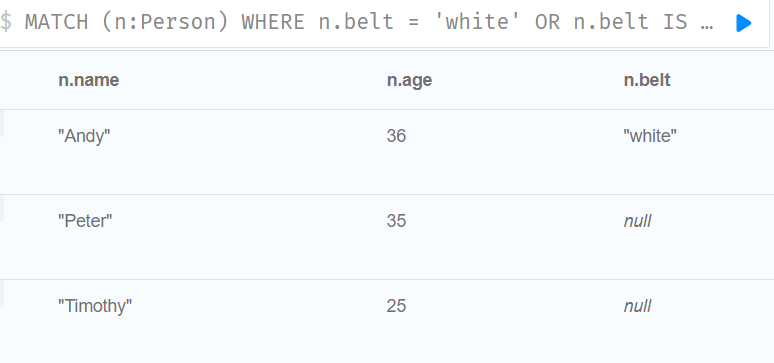Select the "Timothy" name cell
Image resolution: width=774 pixels, height=363 pixels.
pyautogui.click(x=95, y=306)
